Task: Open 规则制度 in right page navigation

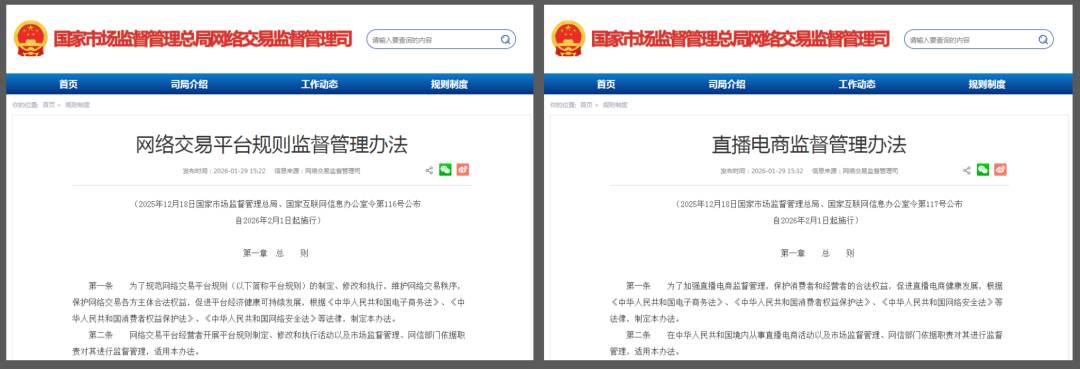Action: (988, 84)
